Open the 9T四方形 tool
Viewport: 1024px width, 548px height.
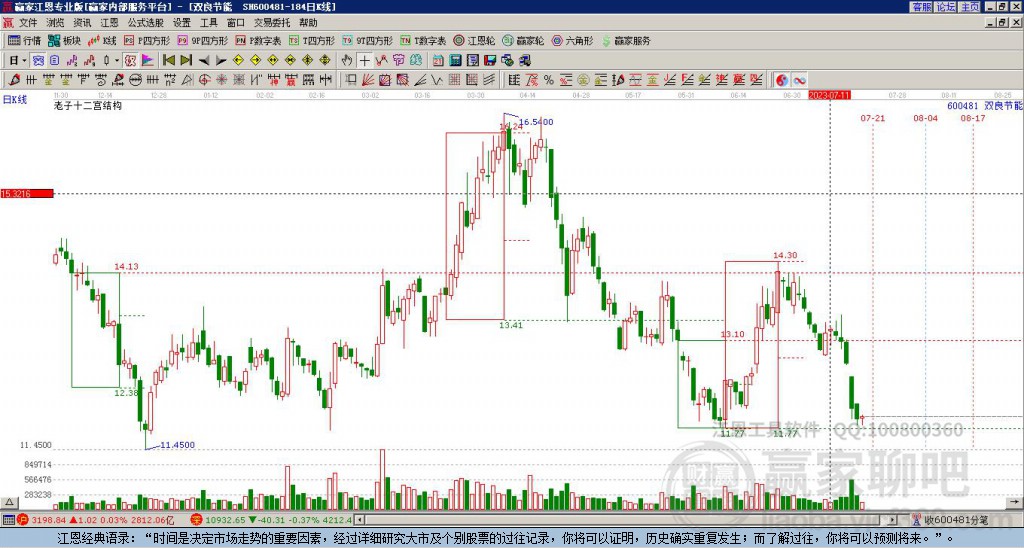pyautogui.click(x=367, y=40)
